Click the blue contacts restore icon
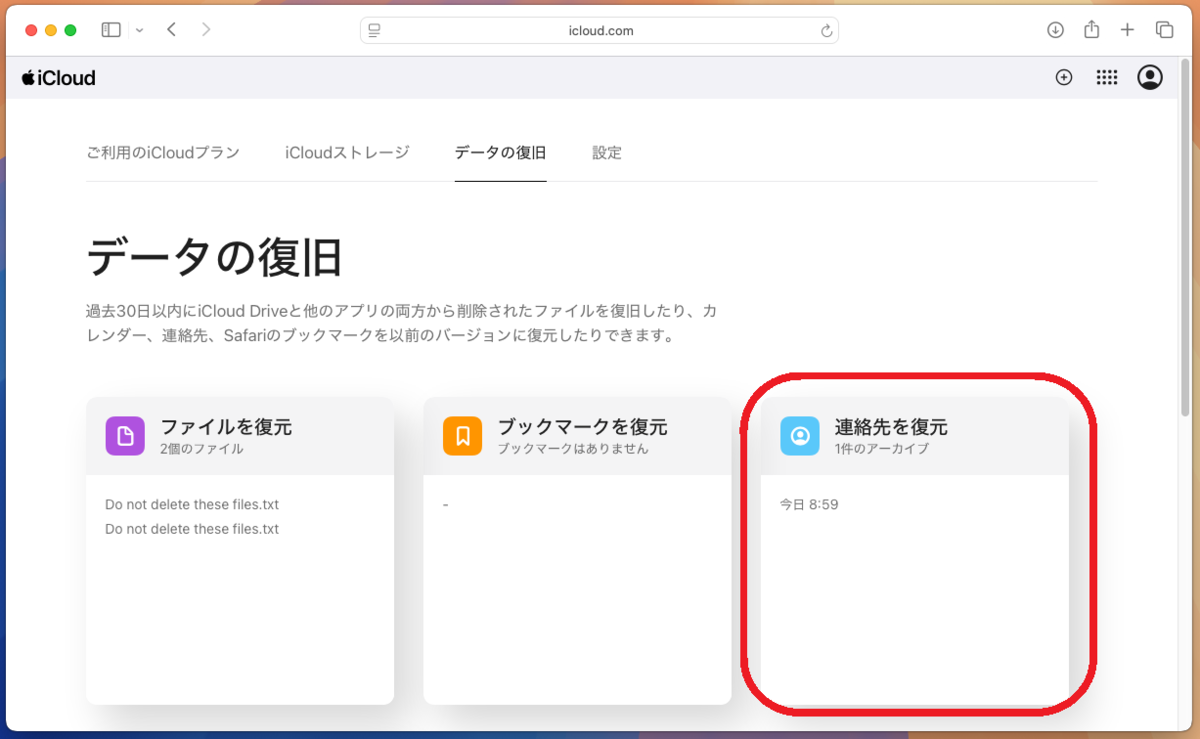1200x739 pixels. pos(800,436)
